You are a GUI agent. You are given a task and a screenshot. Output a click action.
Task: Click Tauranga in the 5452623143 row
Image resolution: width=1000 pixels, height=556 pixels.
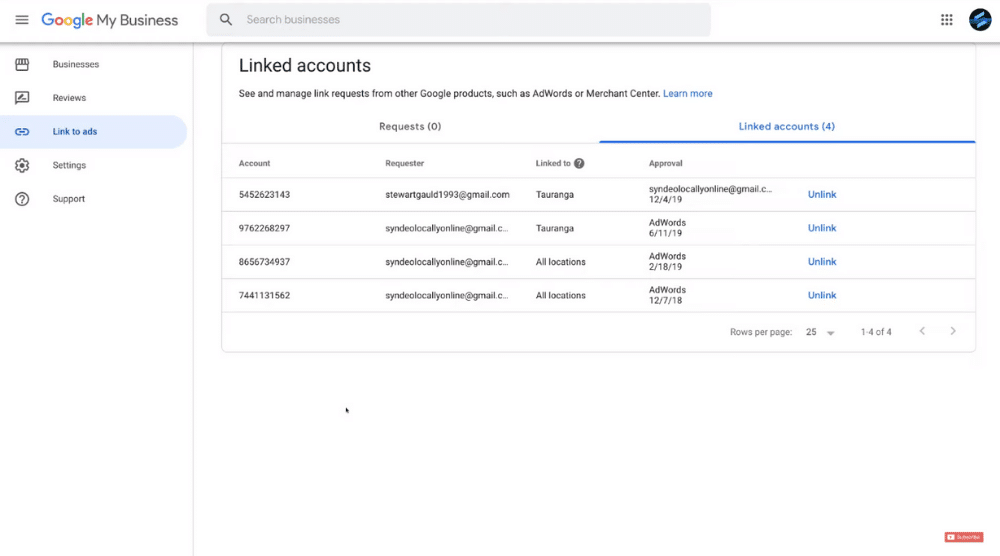[554, 194]
